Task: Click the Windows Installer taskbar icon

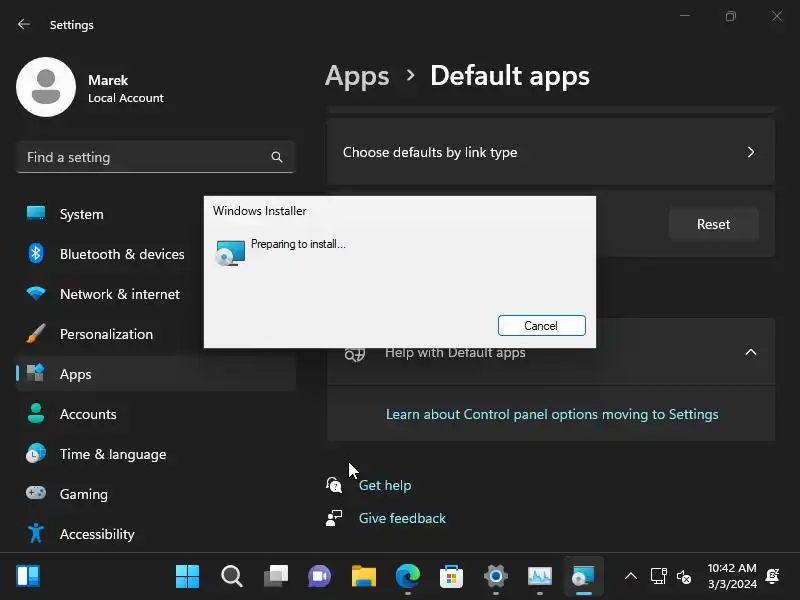Action: 584,577
